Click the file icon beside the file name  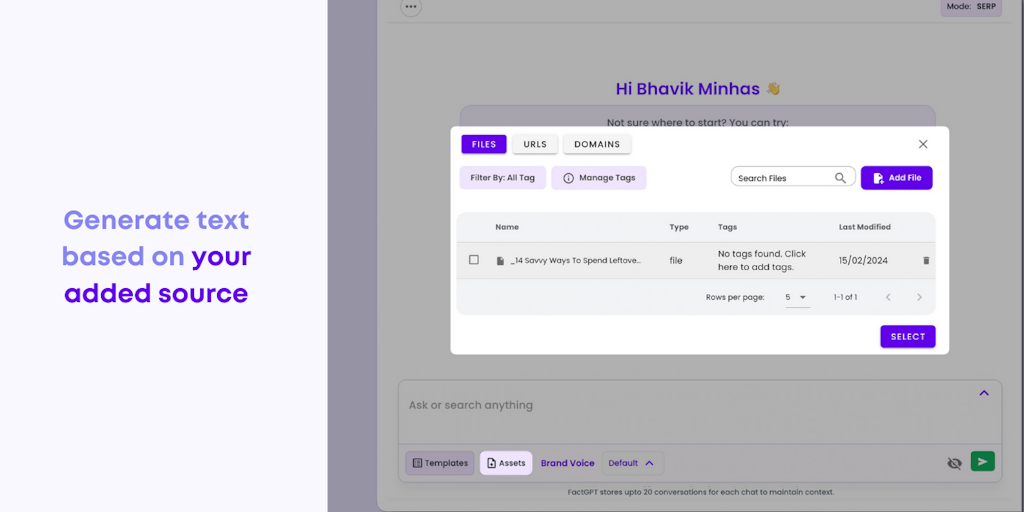pyautogui.click(x=500, y=261)
